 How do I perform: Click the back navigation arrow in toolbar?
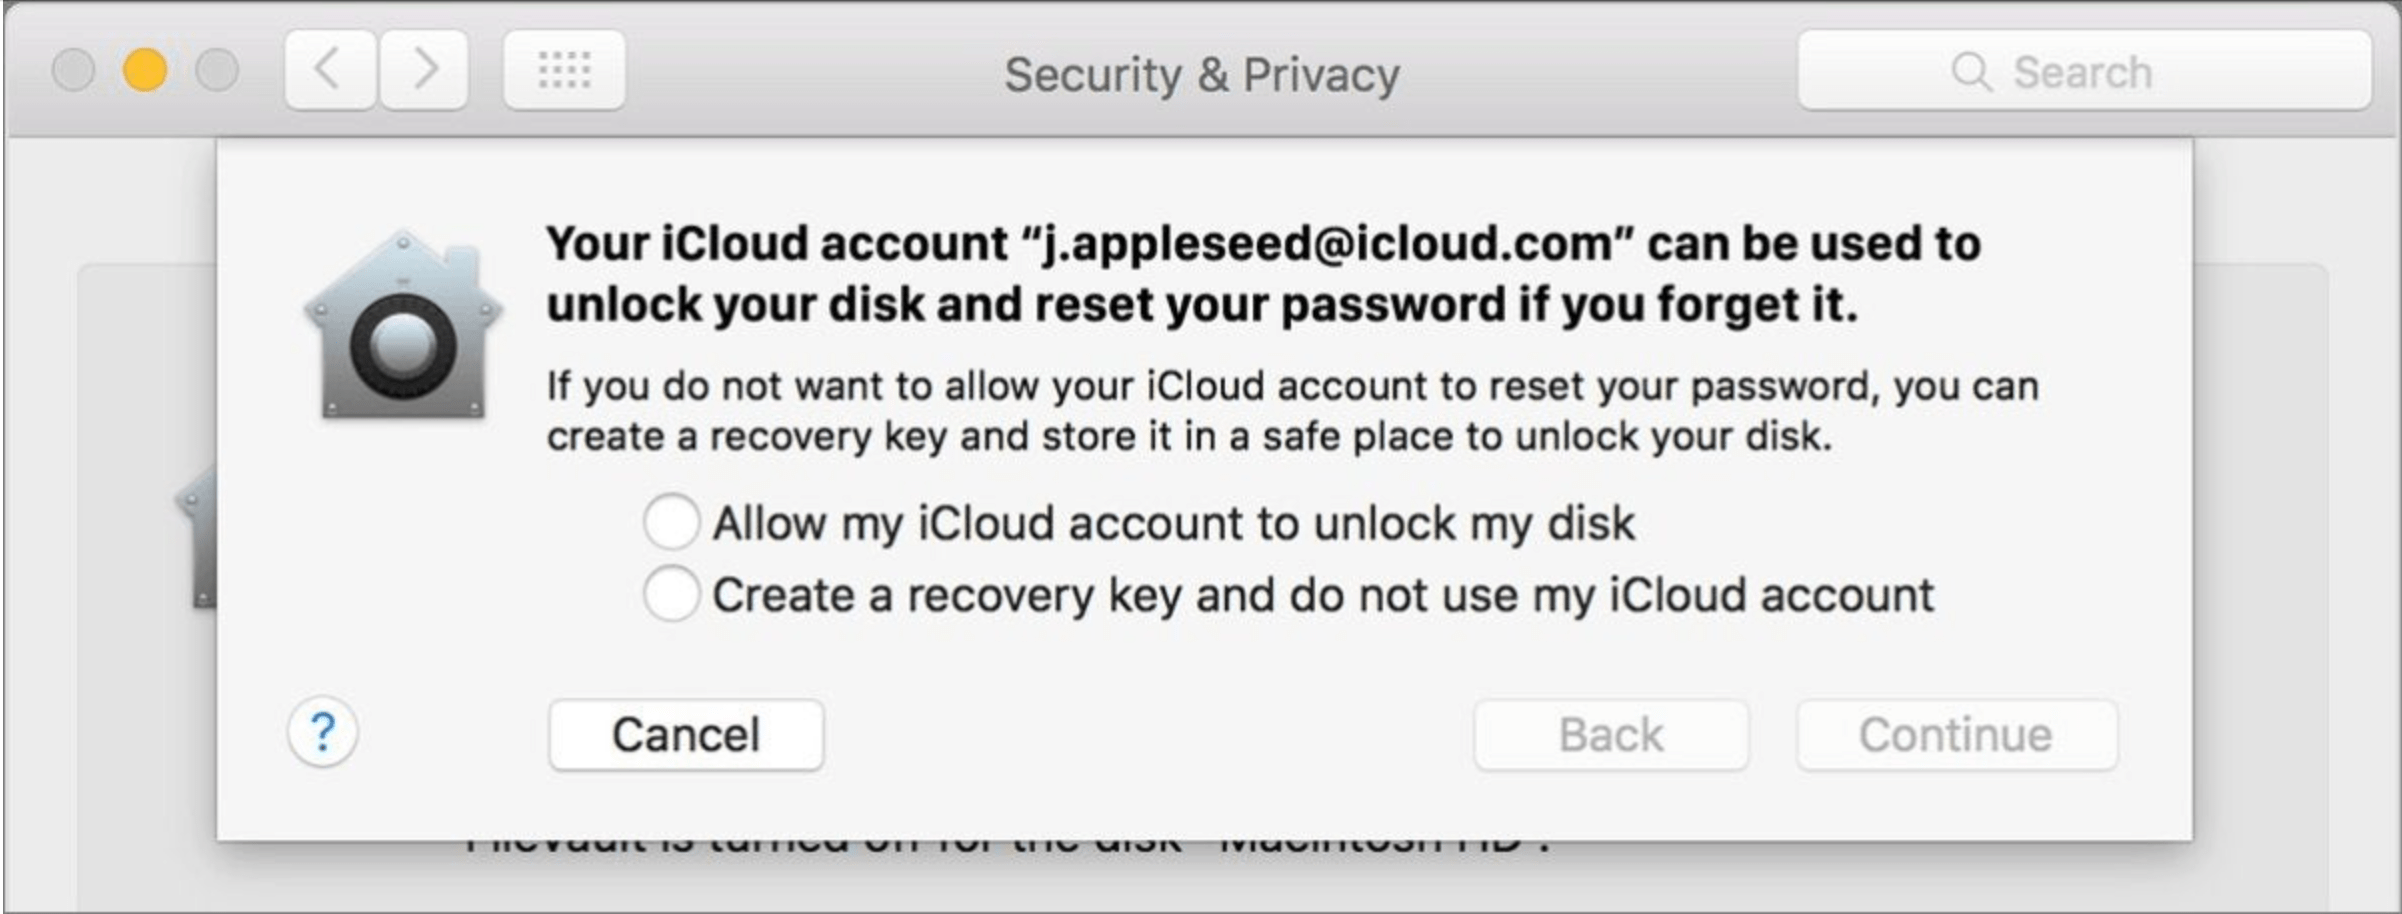coord(330,70)
